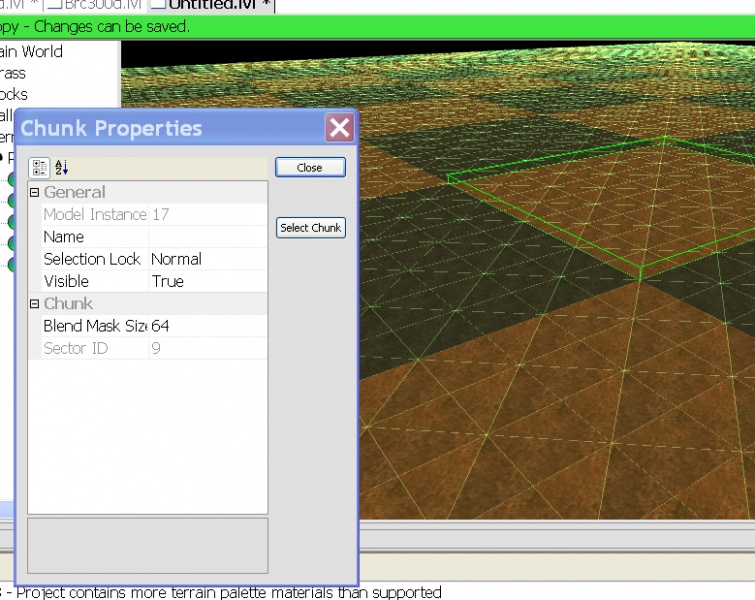Viewport: 755px width, 600px height.
Task: Click the Sector ID property row
Action: pyautogui.click(x=95, y=348)
